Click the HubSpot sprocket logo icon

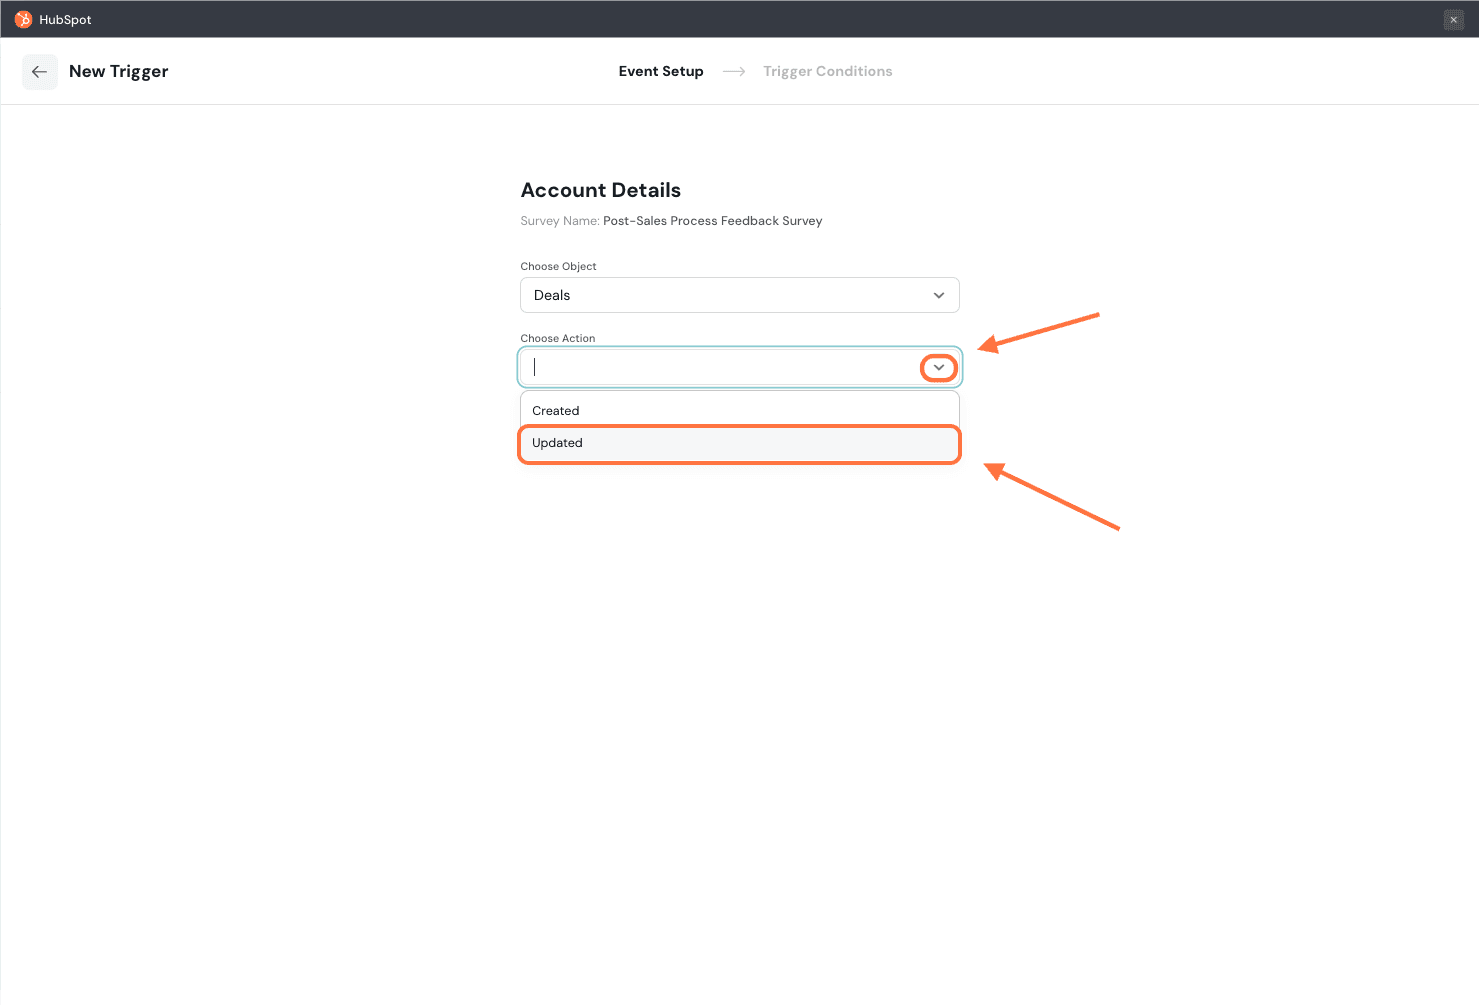[x=23, y=19]
